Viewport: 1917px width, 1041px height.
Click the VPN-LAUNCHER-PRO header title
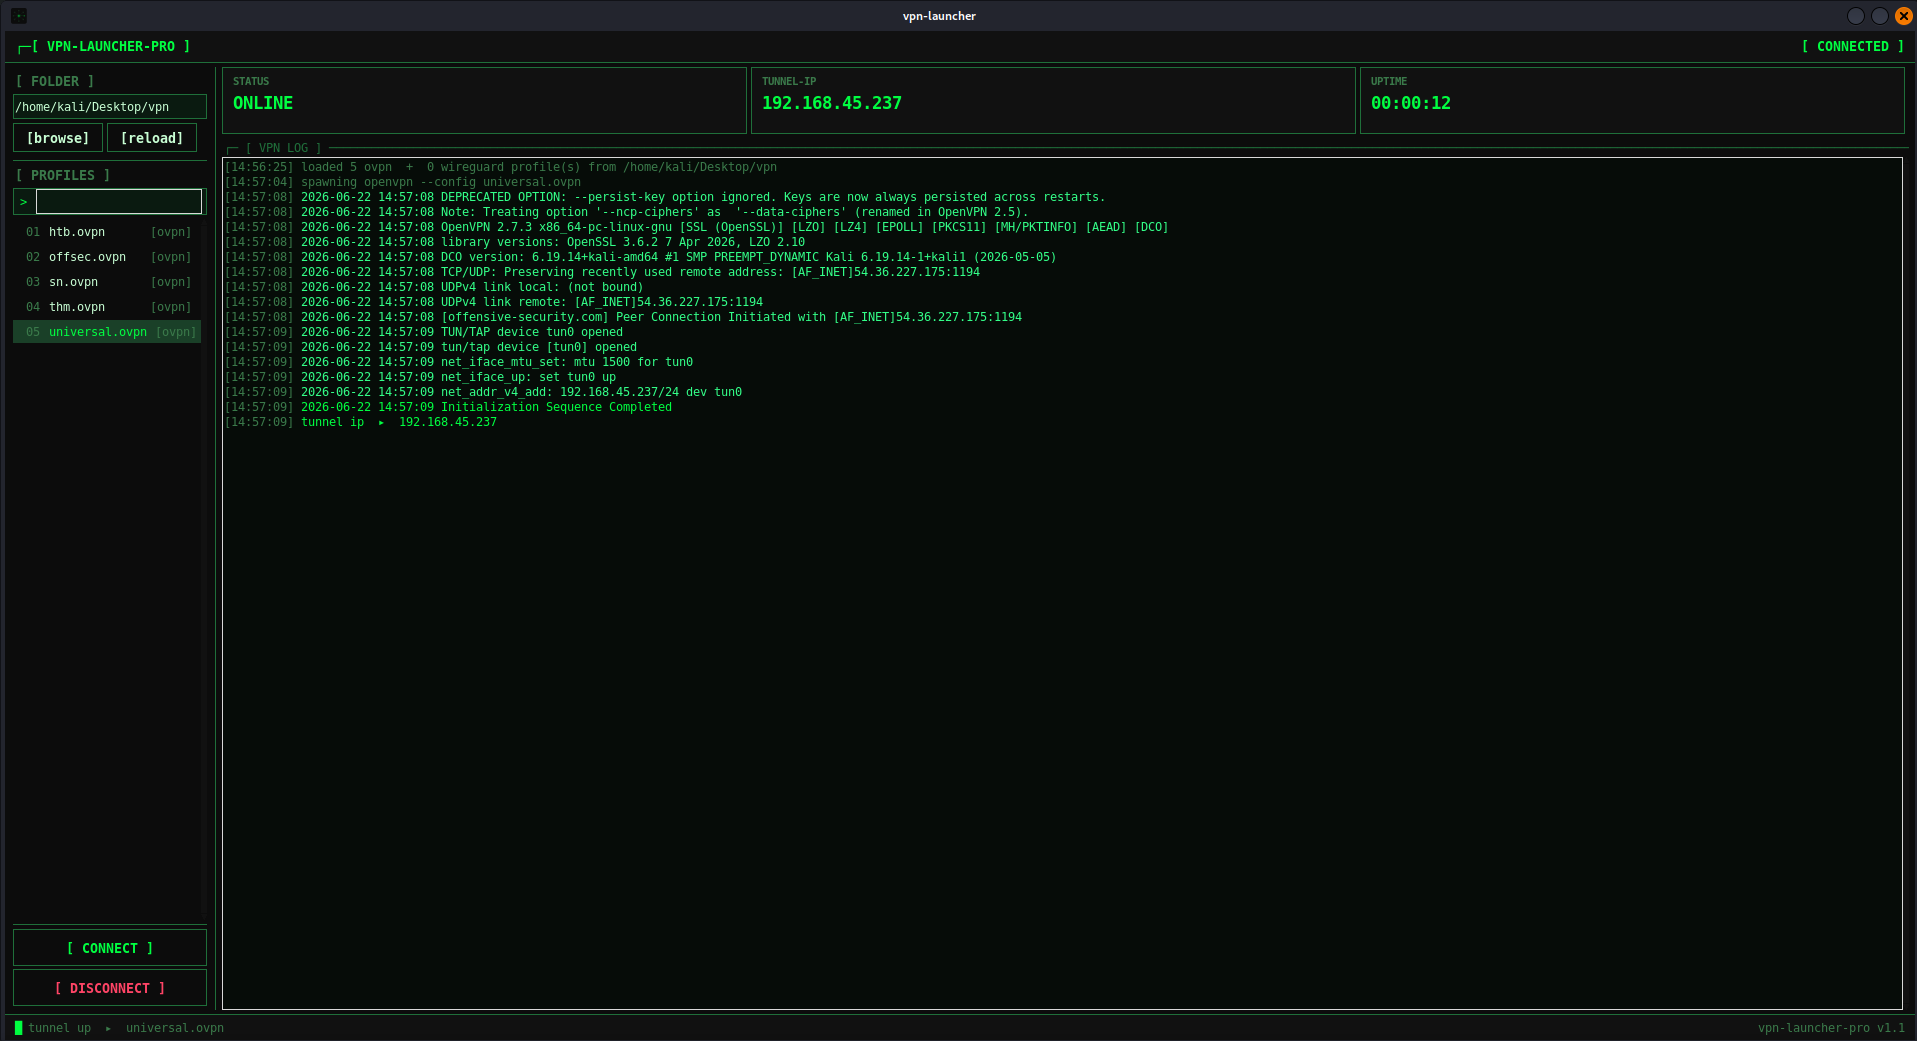click(111, 47)
